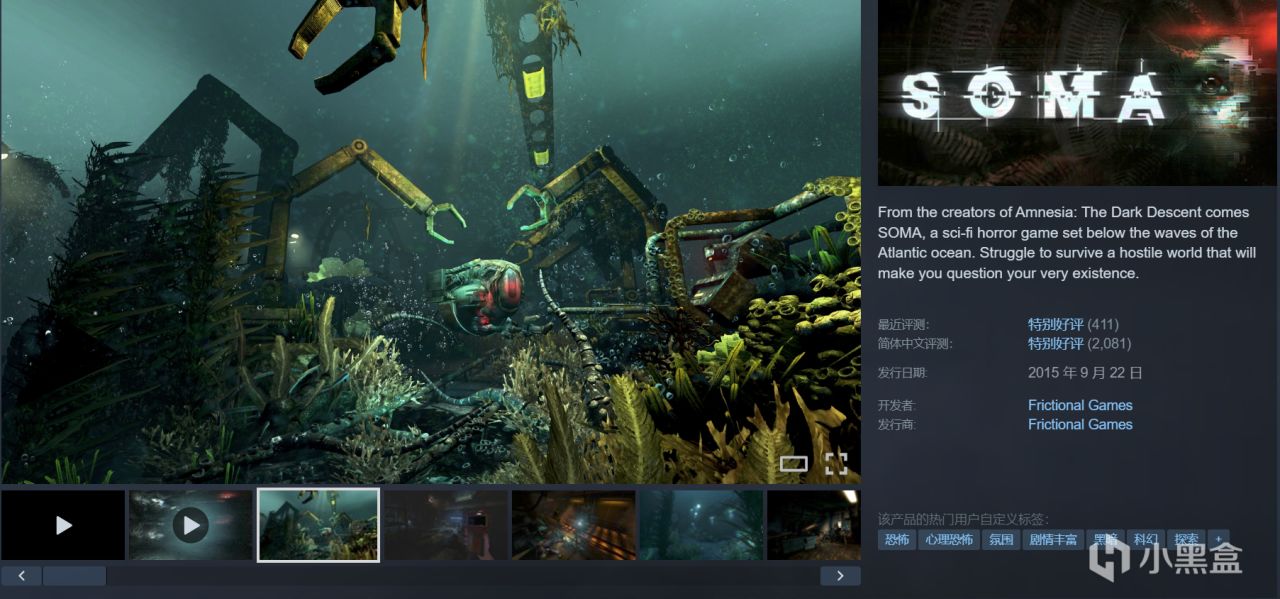Click the 探索 tag
Image resolution: width=1280 pixels, height=599 pixels.
click(1186, 540)
